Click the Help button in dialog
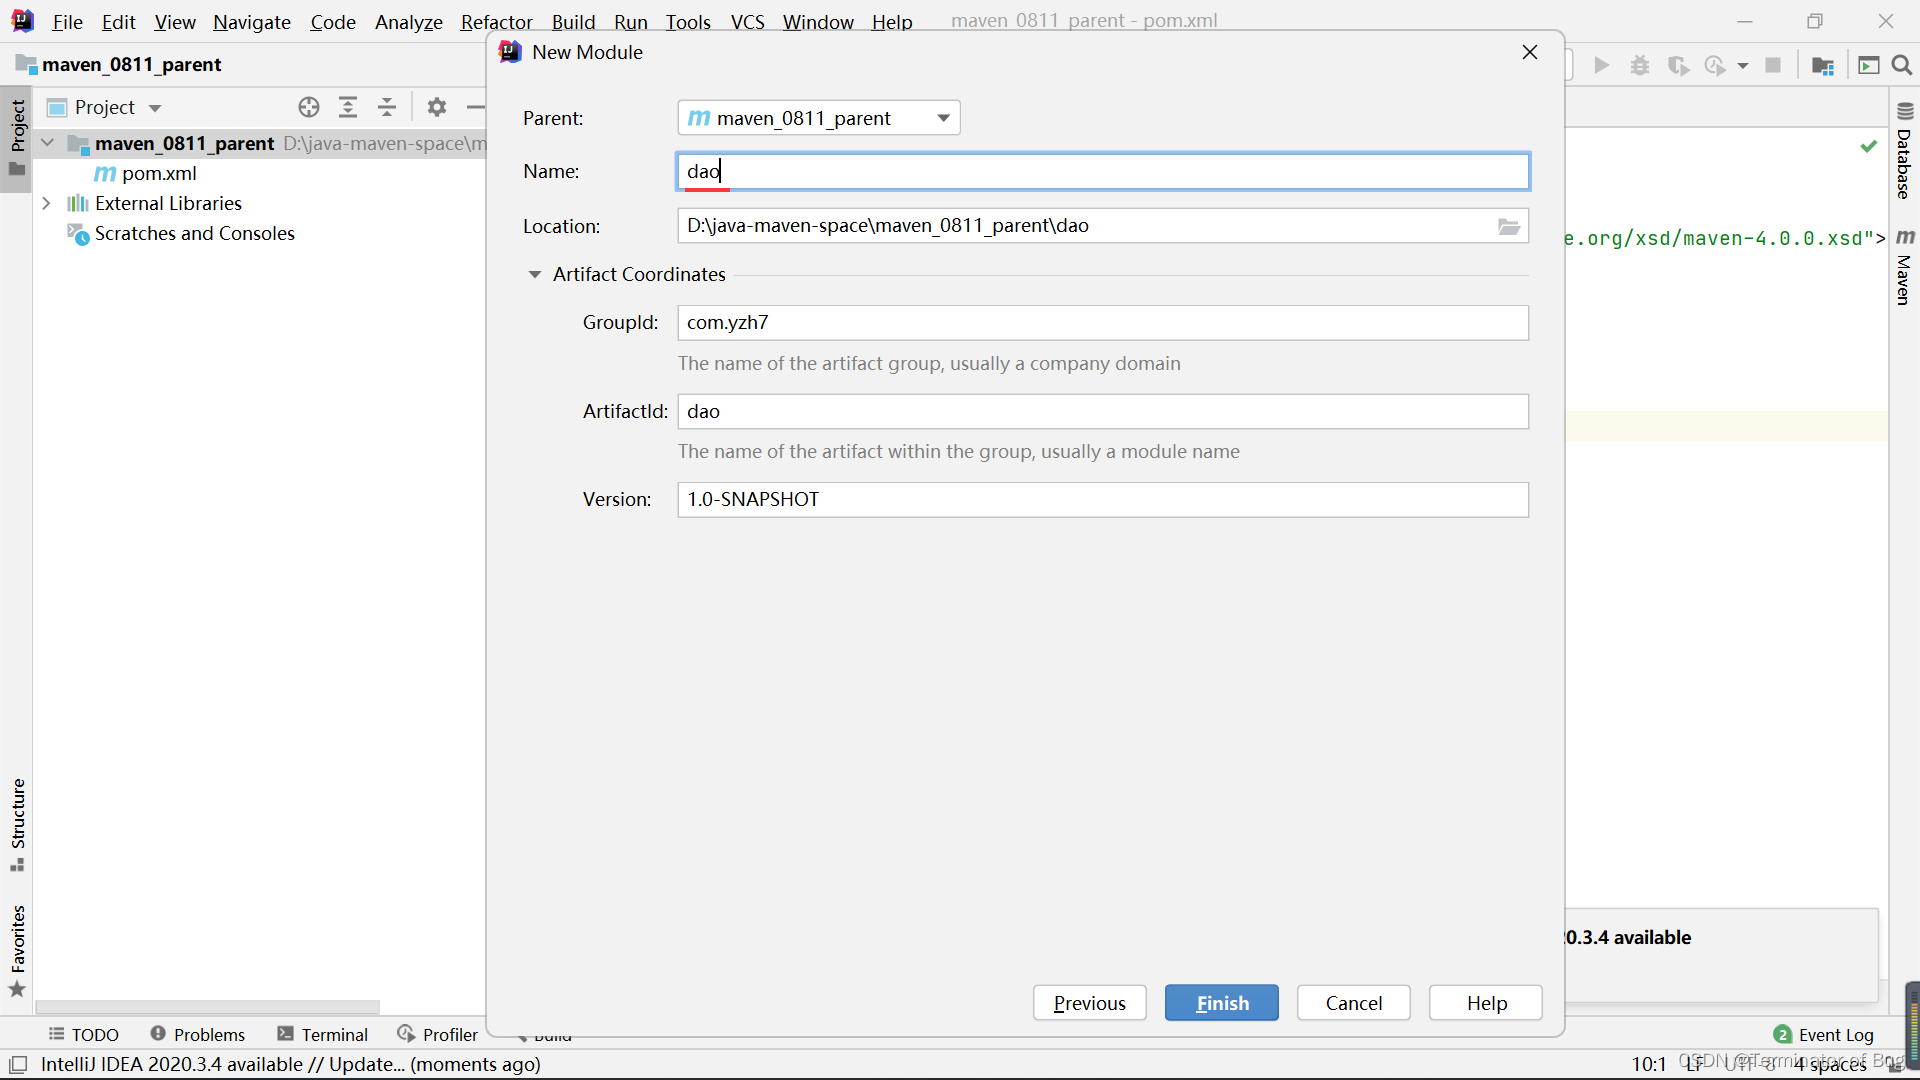1920x1080 pixels. [1485, 1003]
